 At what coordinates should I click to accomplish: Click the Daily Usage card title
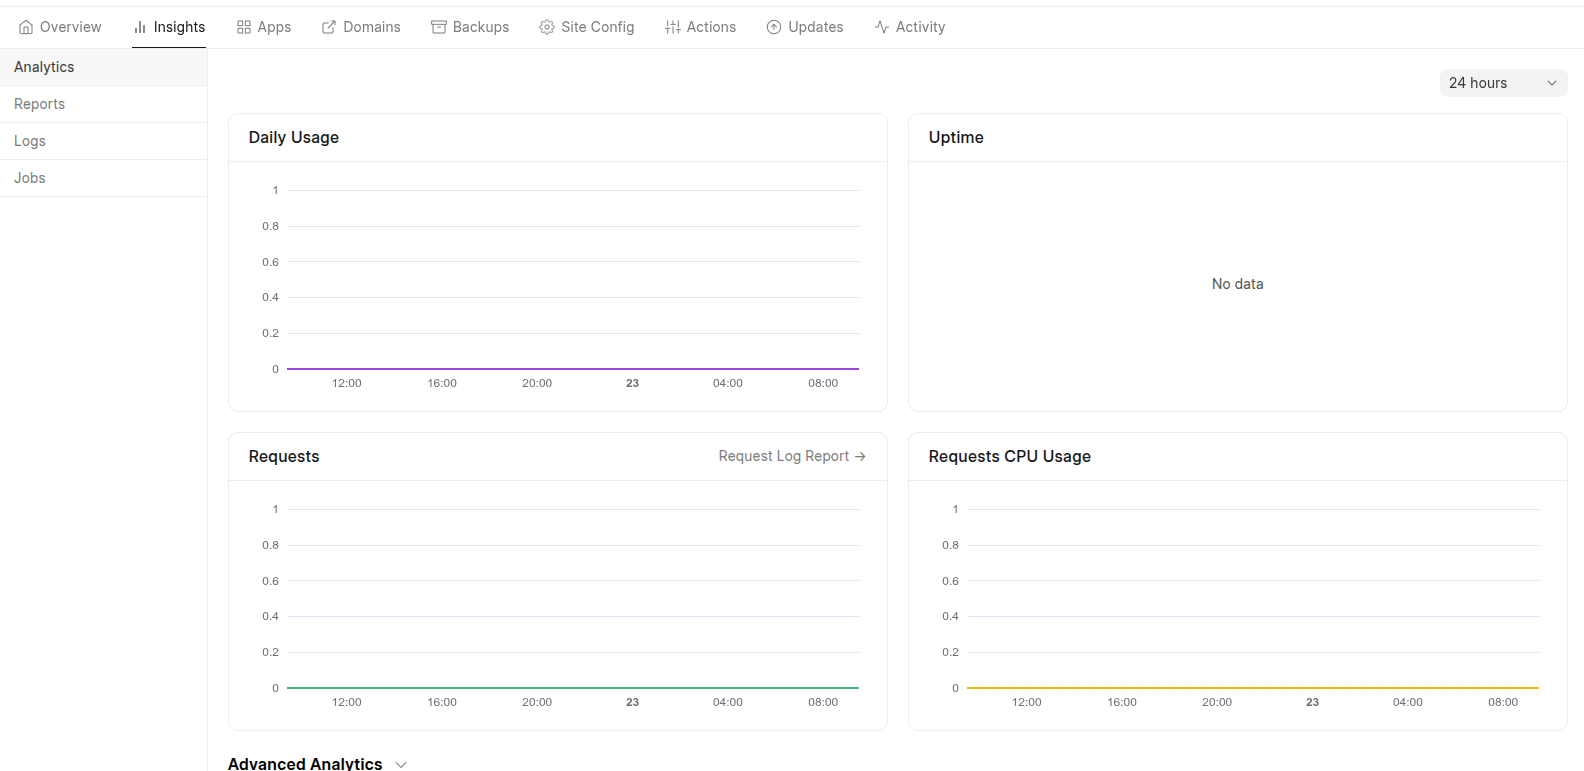294,137
